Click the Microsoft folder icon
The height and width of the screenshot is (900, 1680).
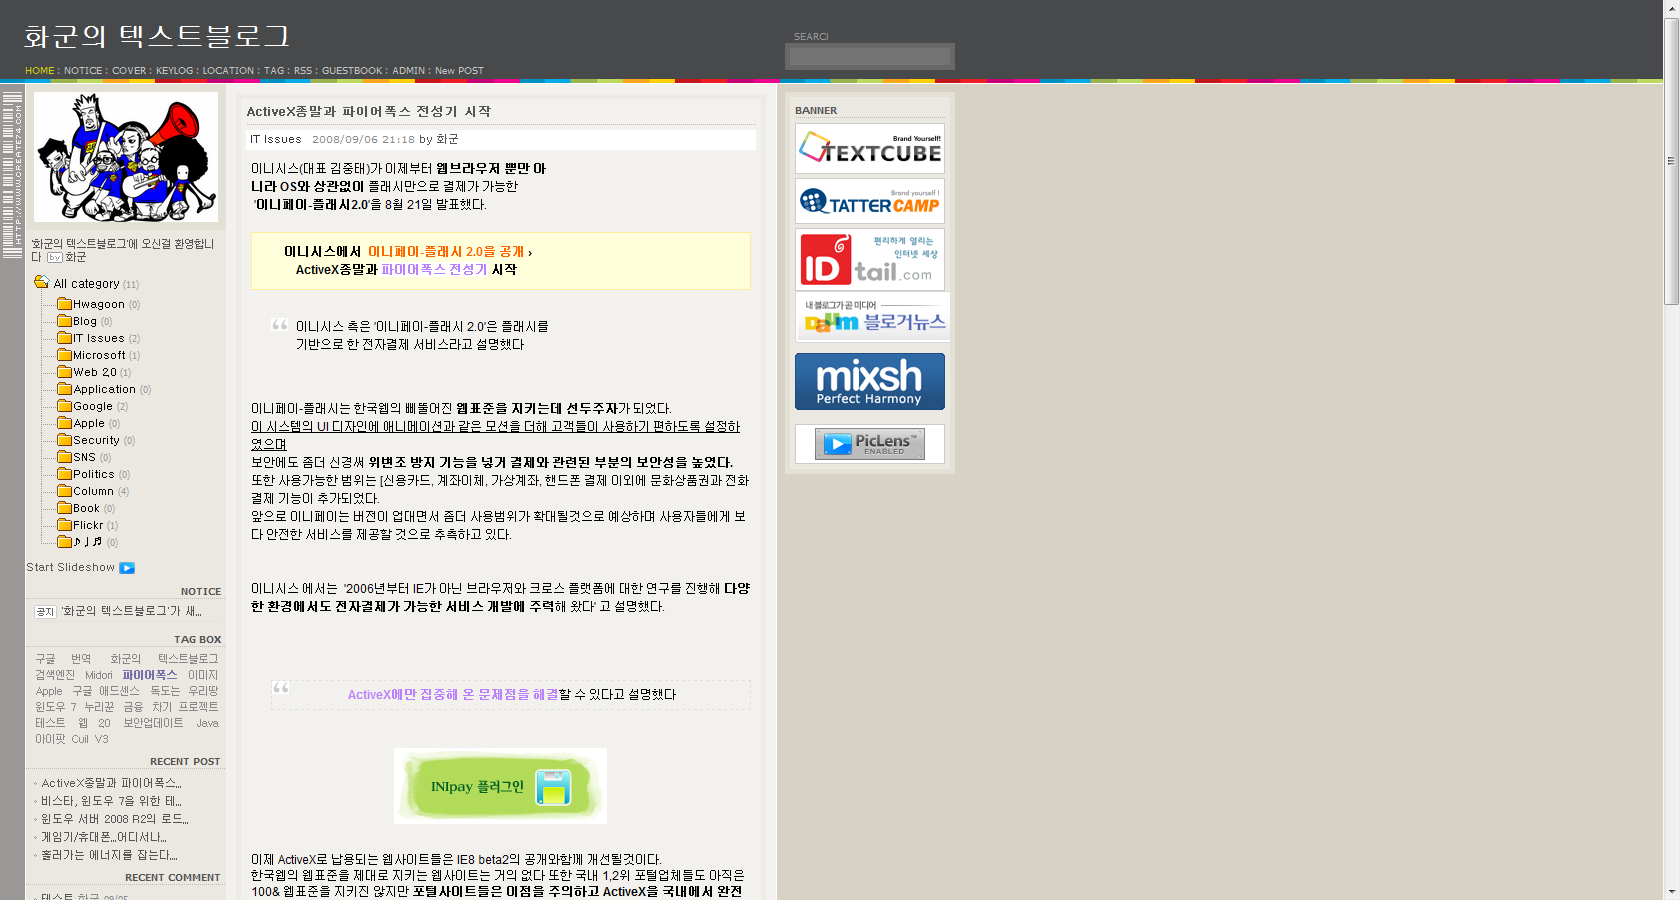[64, 355]
